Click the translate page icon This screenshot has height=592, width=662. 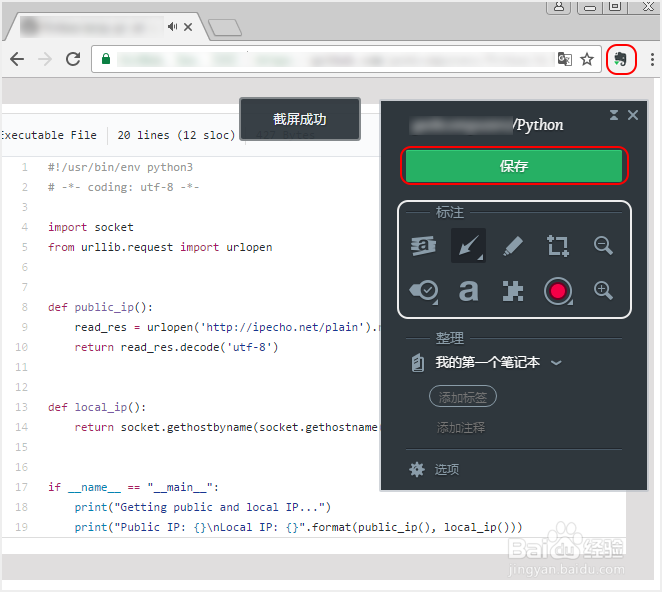coord(564,59)
